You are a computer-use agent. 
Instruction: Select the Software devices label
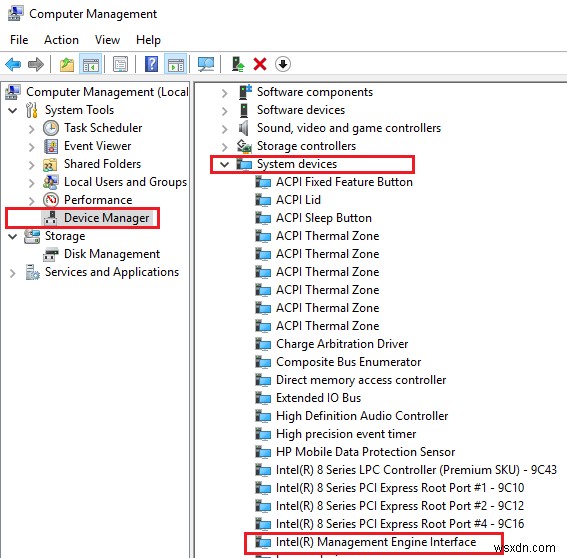pos(301,110)
